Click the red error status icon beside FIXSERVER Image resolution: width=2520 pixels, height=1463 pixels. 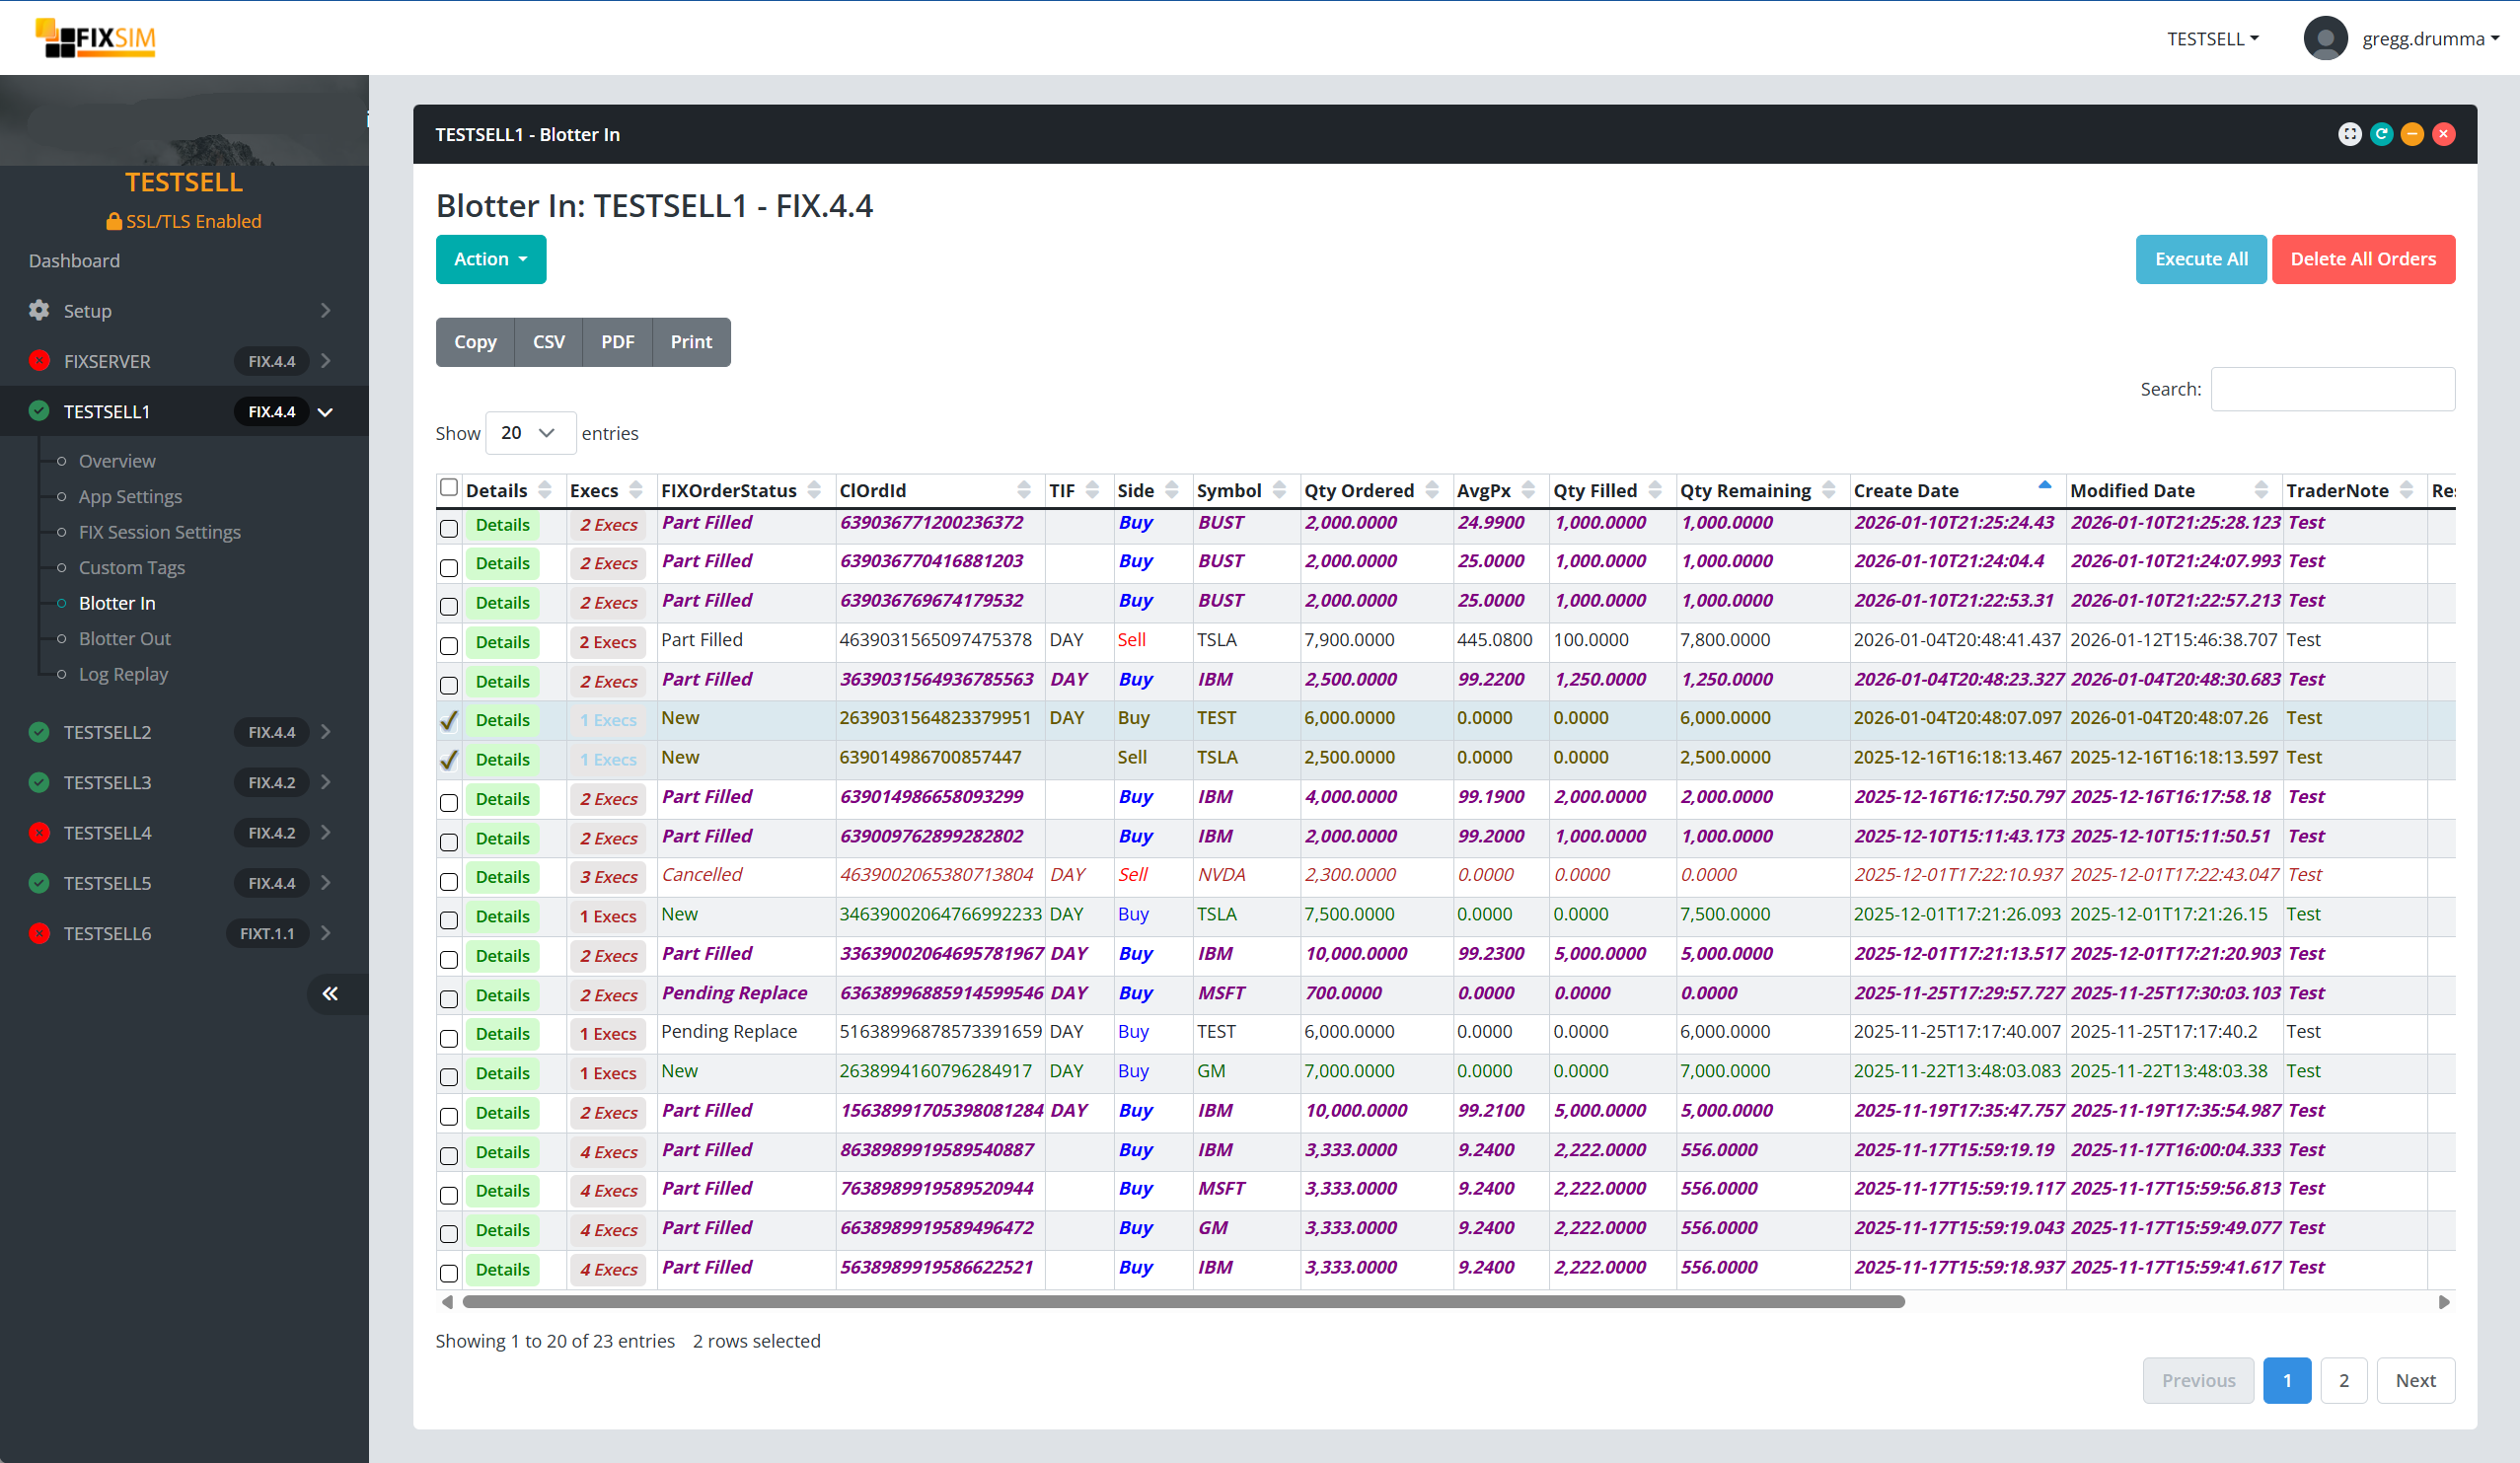39,361
